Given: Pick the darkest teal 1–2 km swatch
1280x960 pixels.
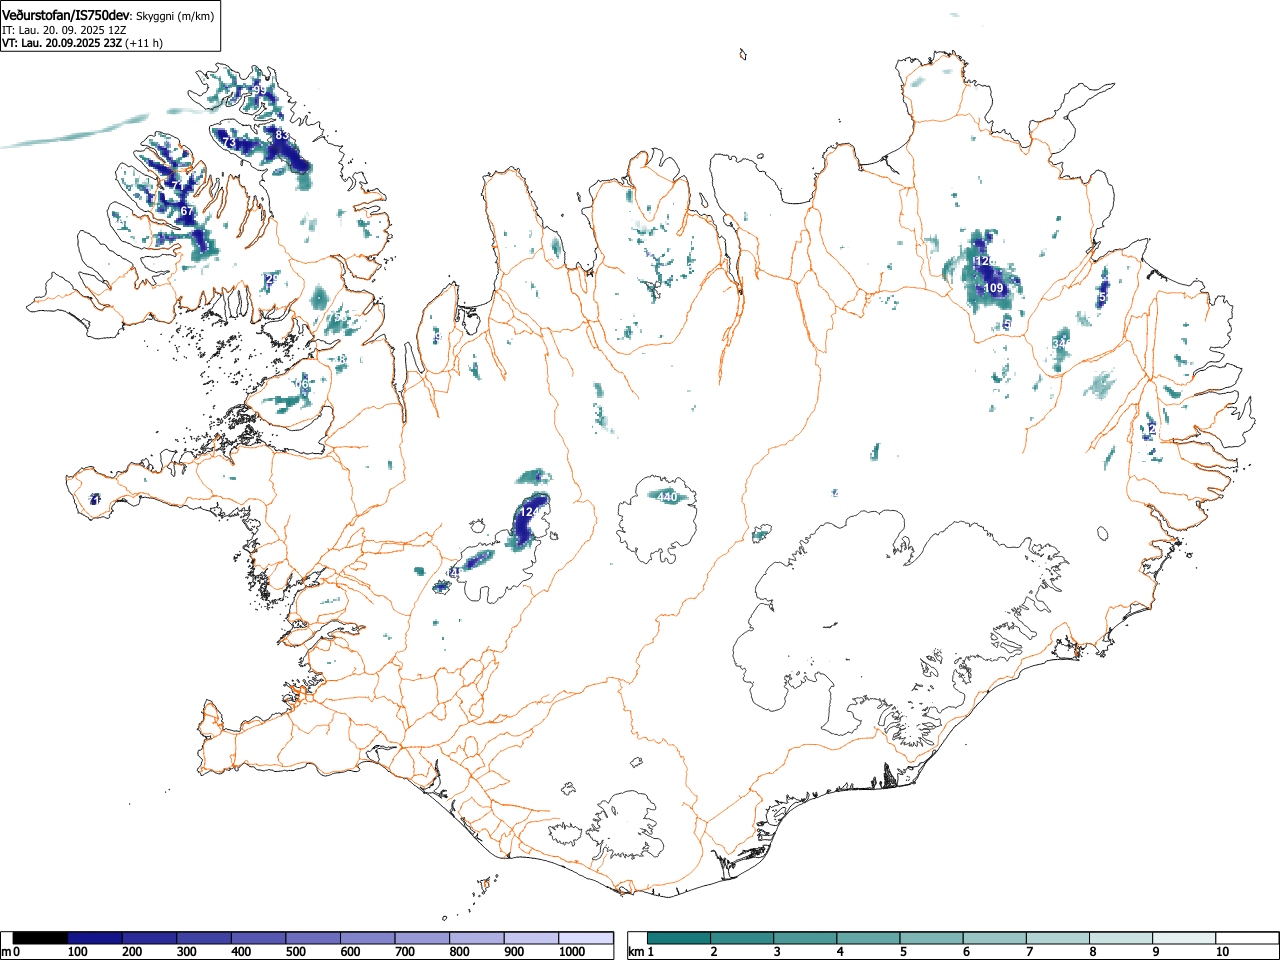Looking at the screenshot, I should pyautogui.click(x=679, y=938).
